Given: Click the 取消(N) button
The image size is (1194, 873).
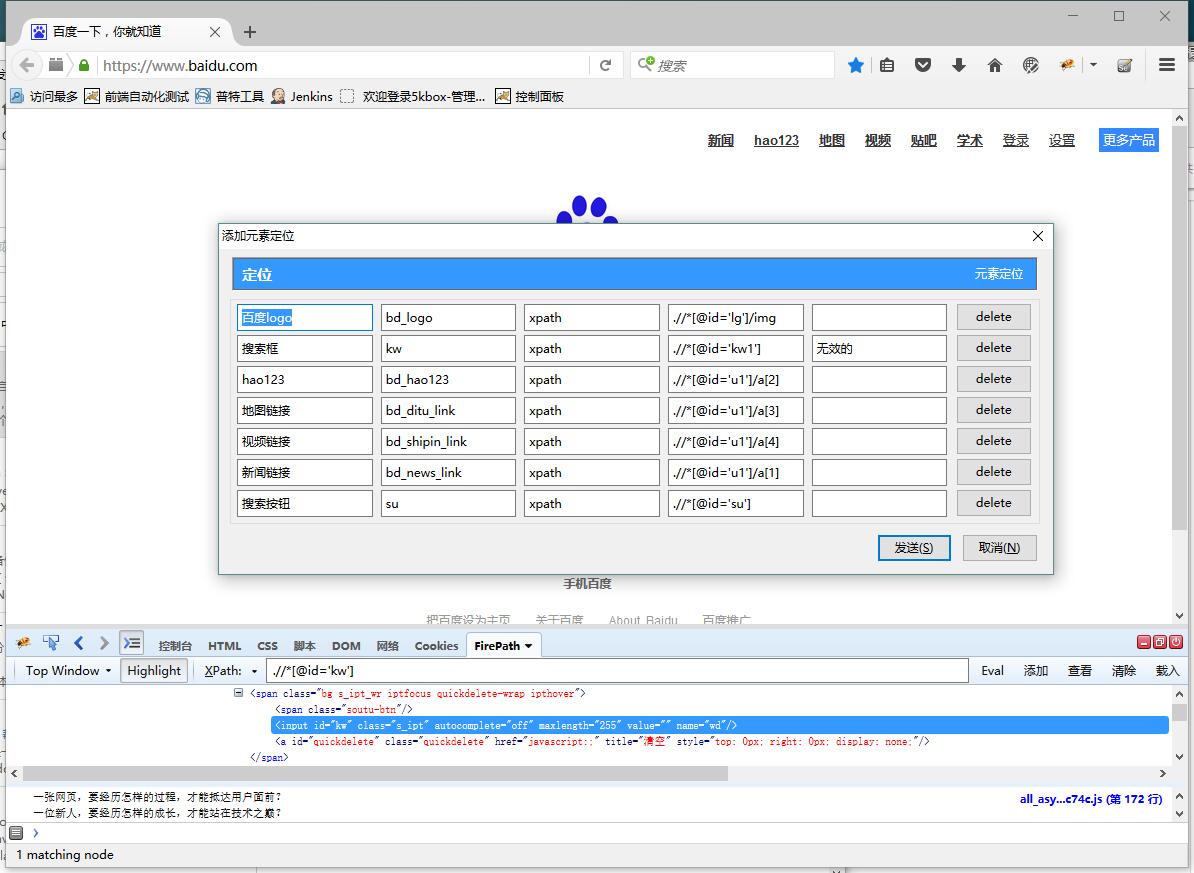Looking at the screenshot, I should click(x=999, y=548).
